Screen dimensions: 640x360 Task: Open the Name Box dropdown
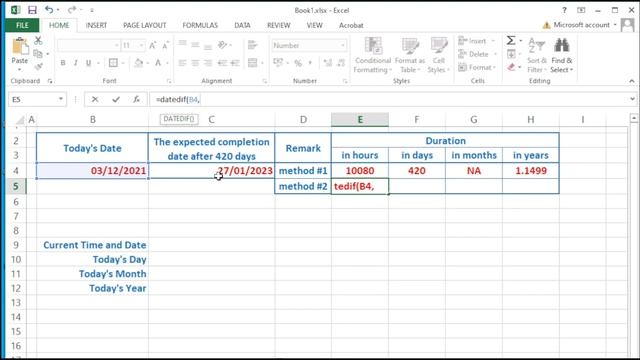click(61, 99)
